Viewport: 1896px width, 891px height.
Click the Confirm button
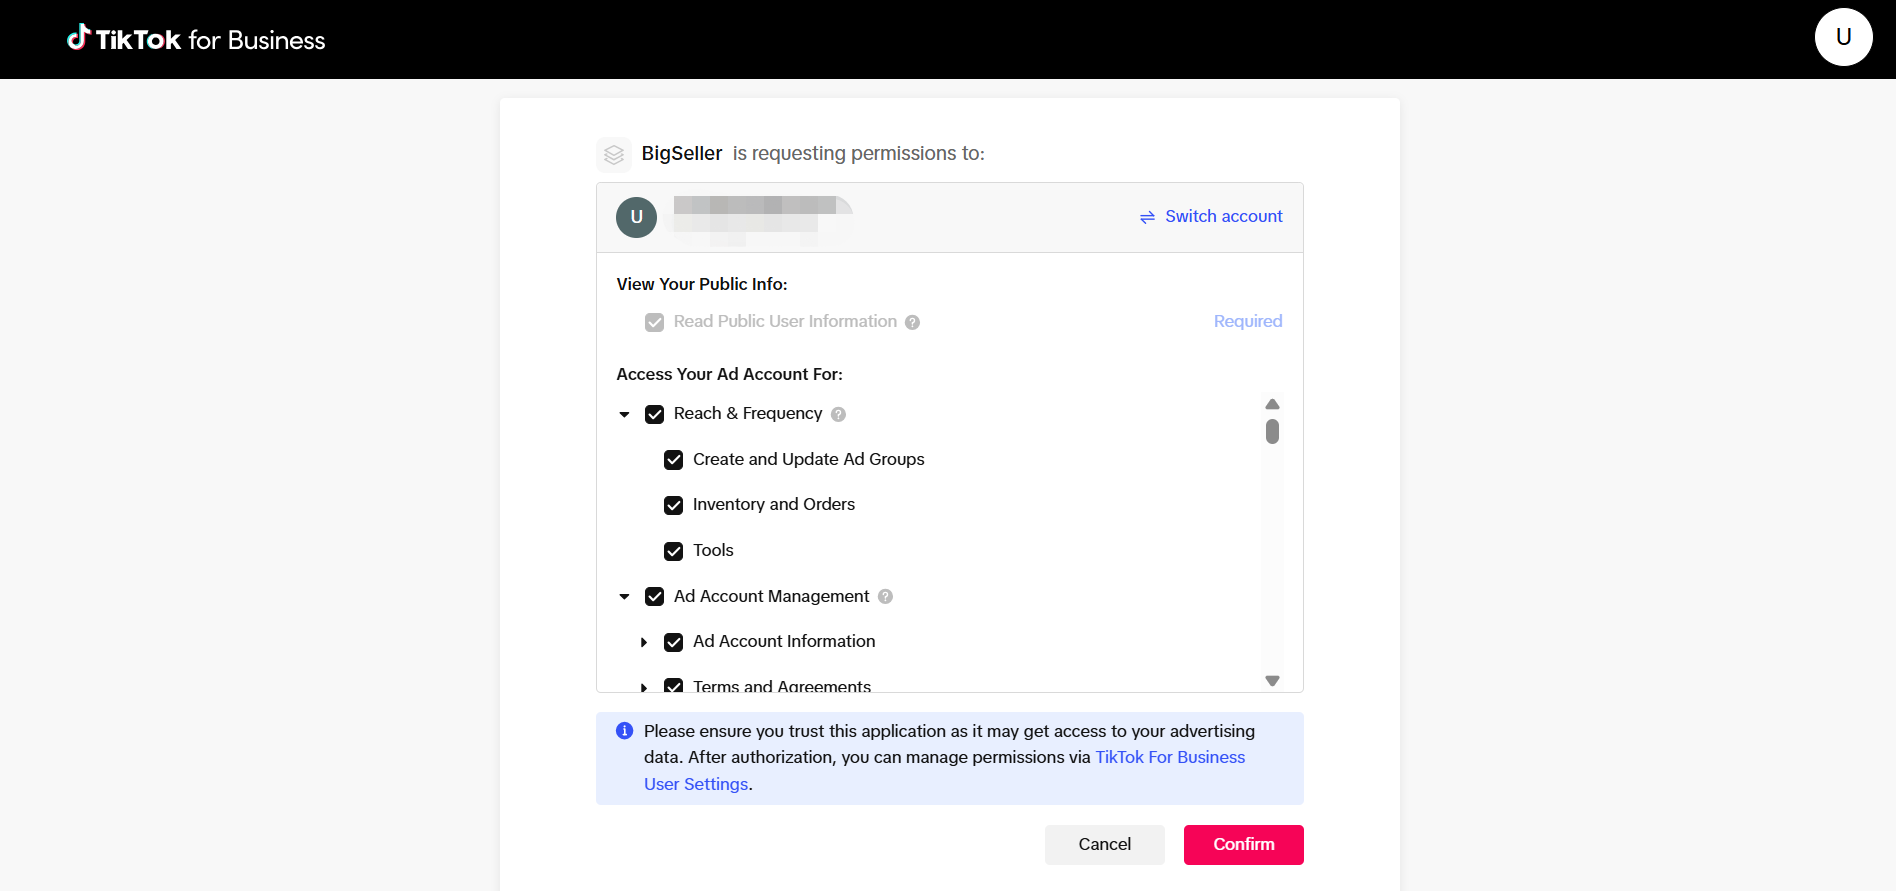[x=1243, y=845]
